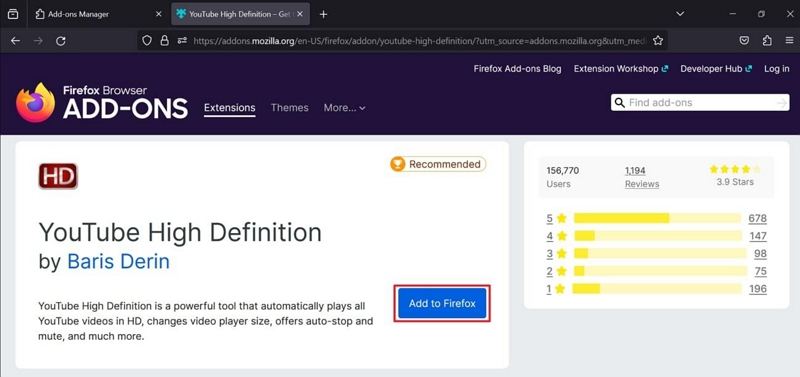This screenshot has height=377, width=800.
Task: Go back with the browser arrow
Action: pos(15,41)
